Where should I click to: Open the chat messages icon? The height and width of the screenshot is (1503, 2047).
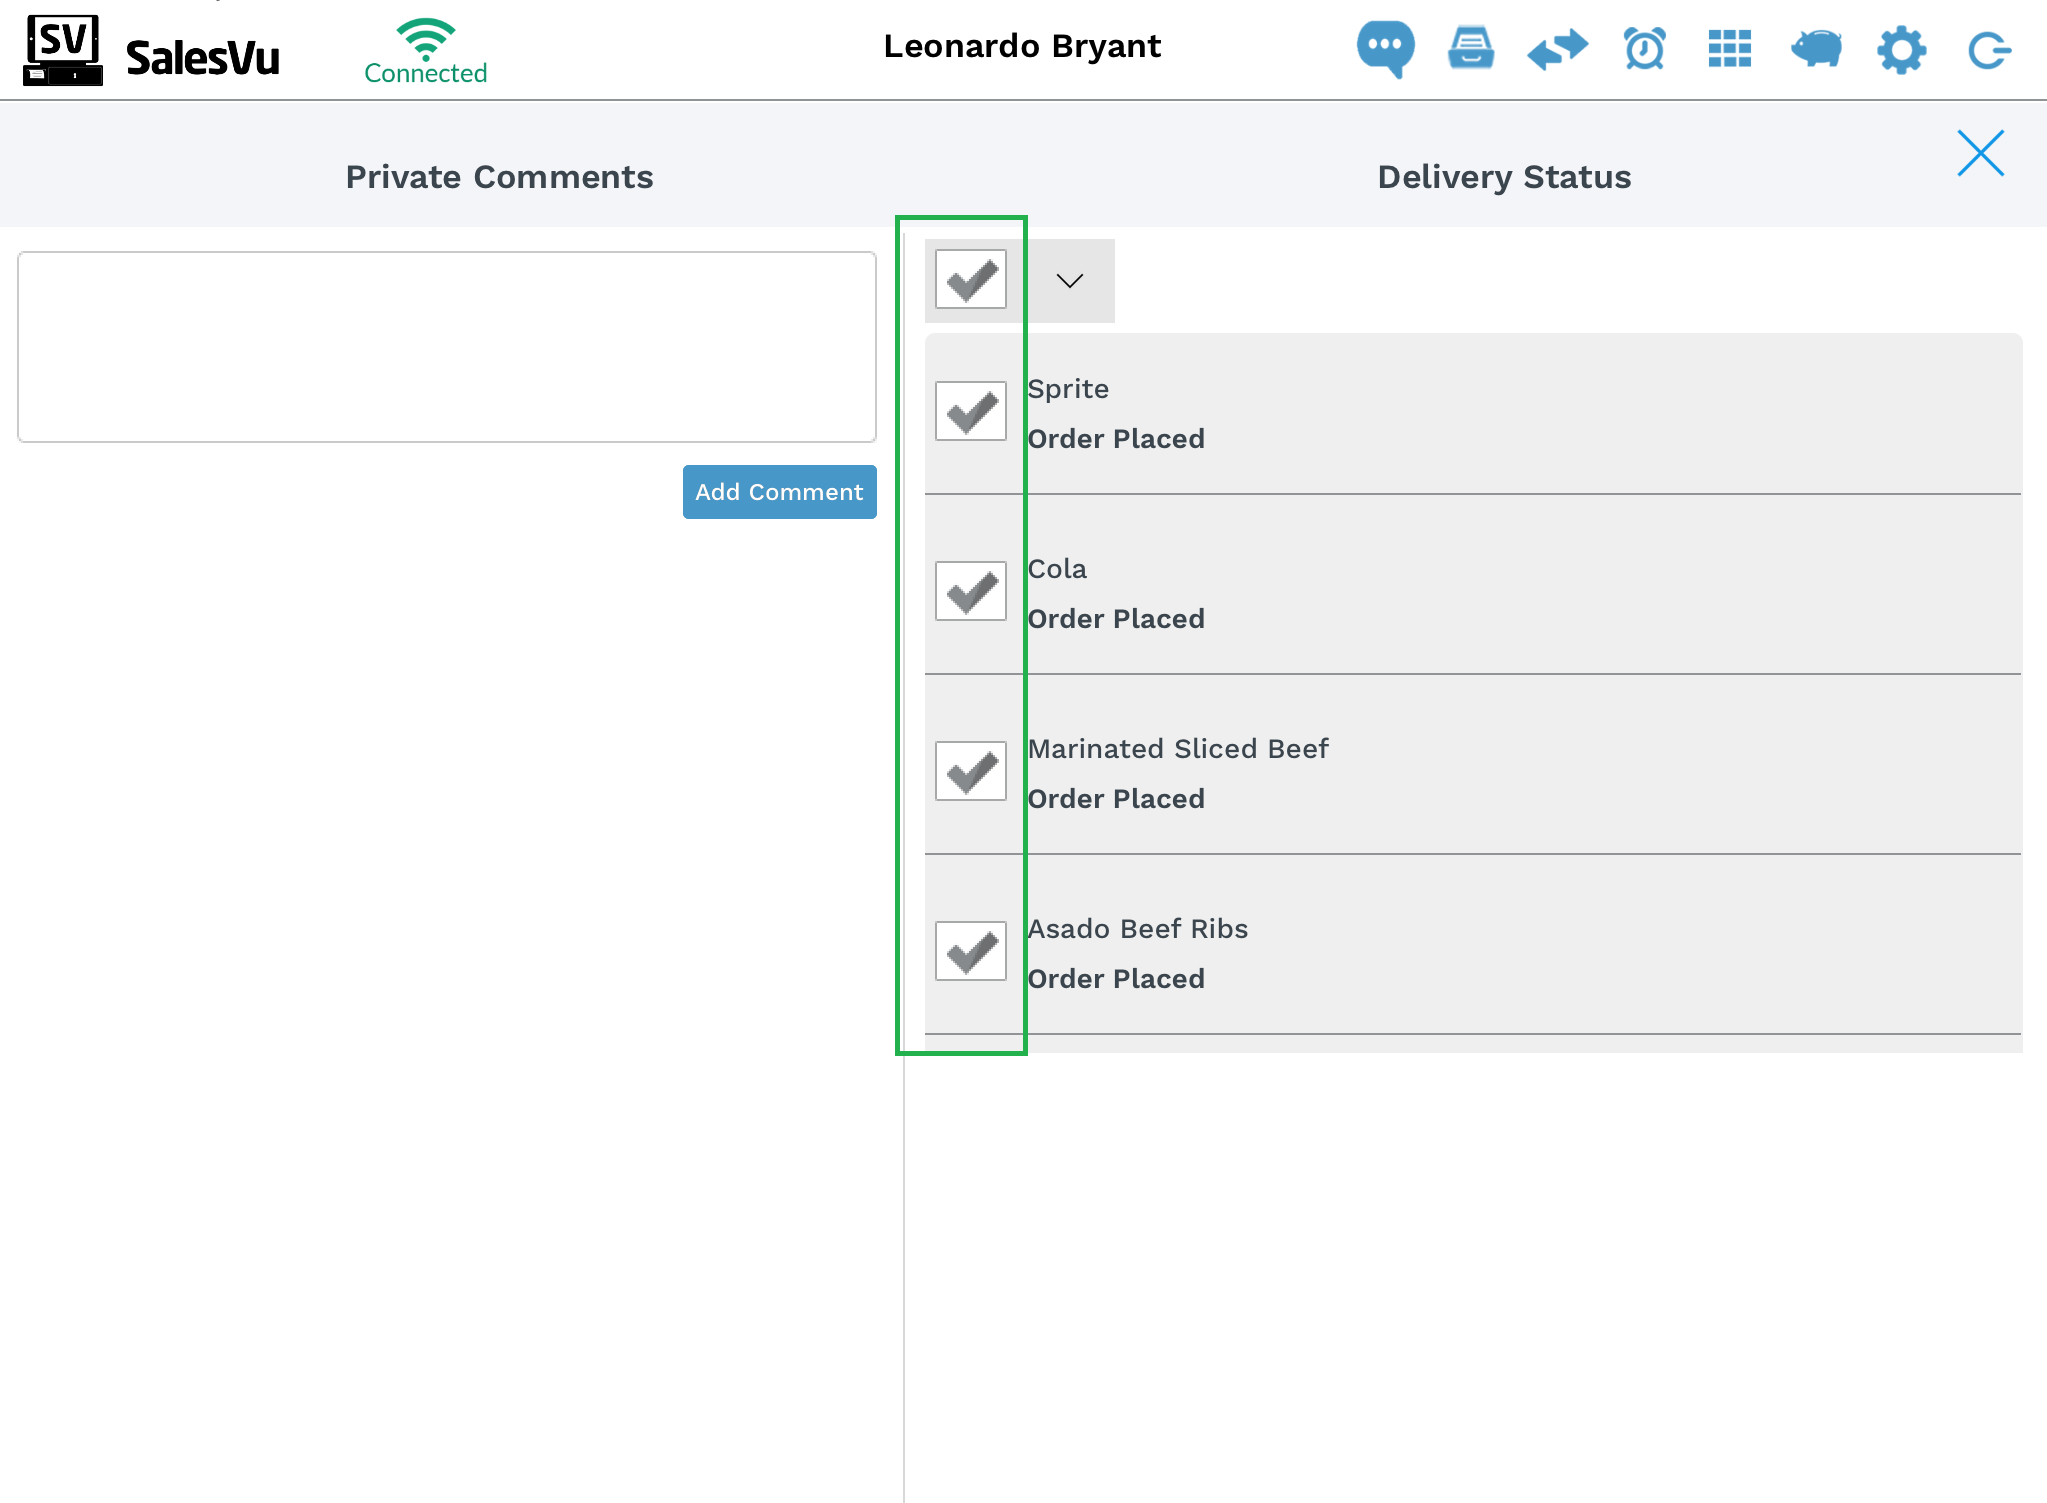pos(1385,48)
